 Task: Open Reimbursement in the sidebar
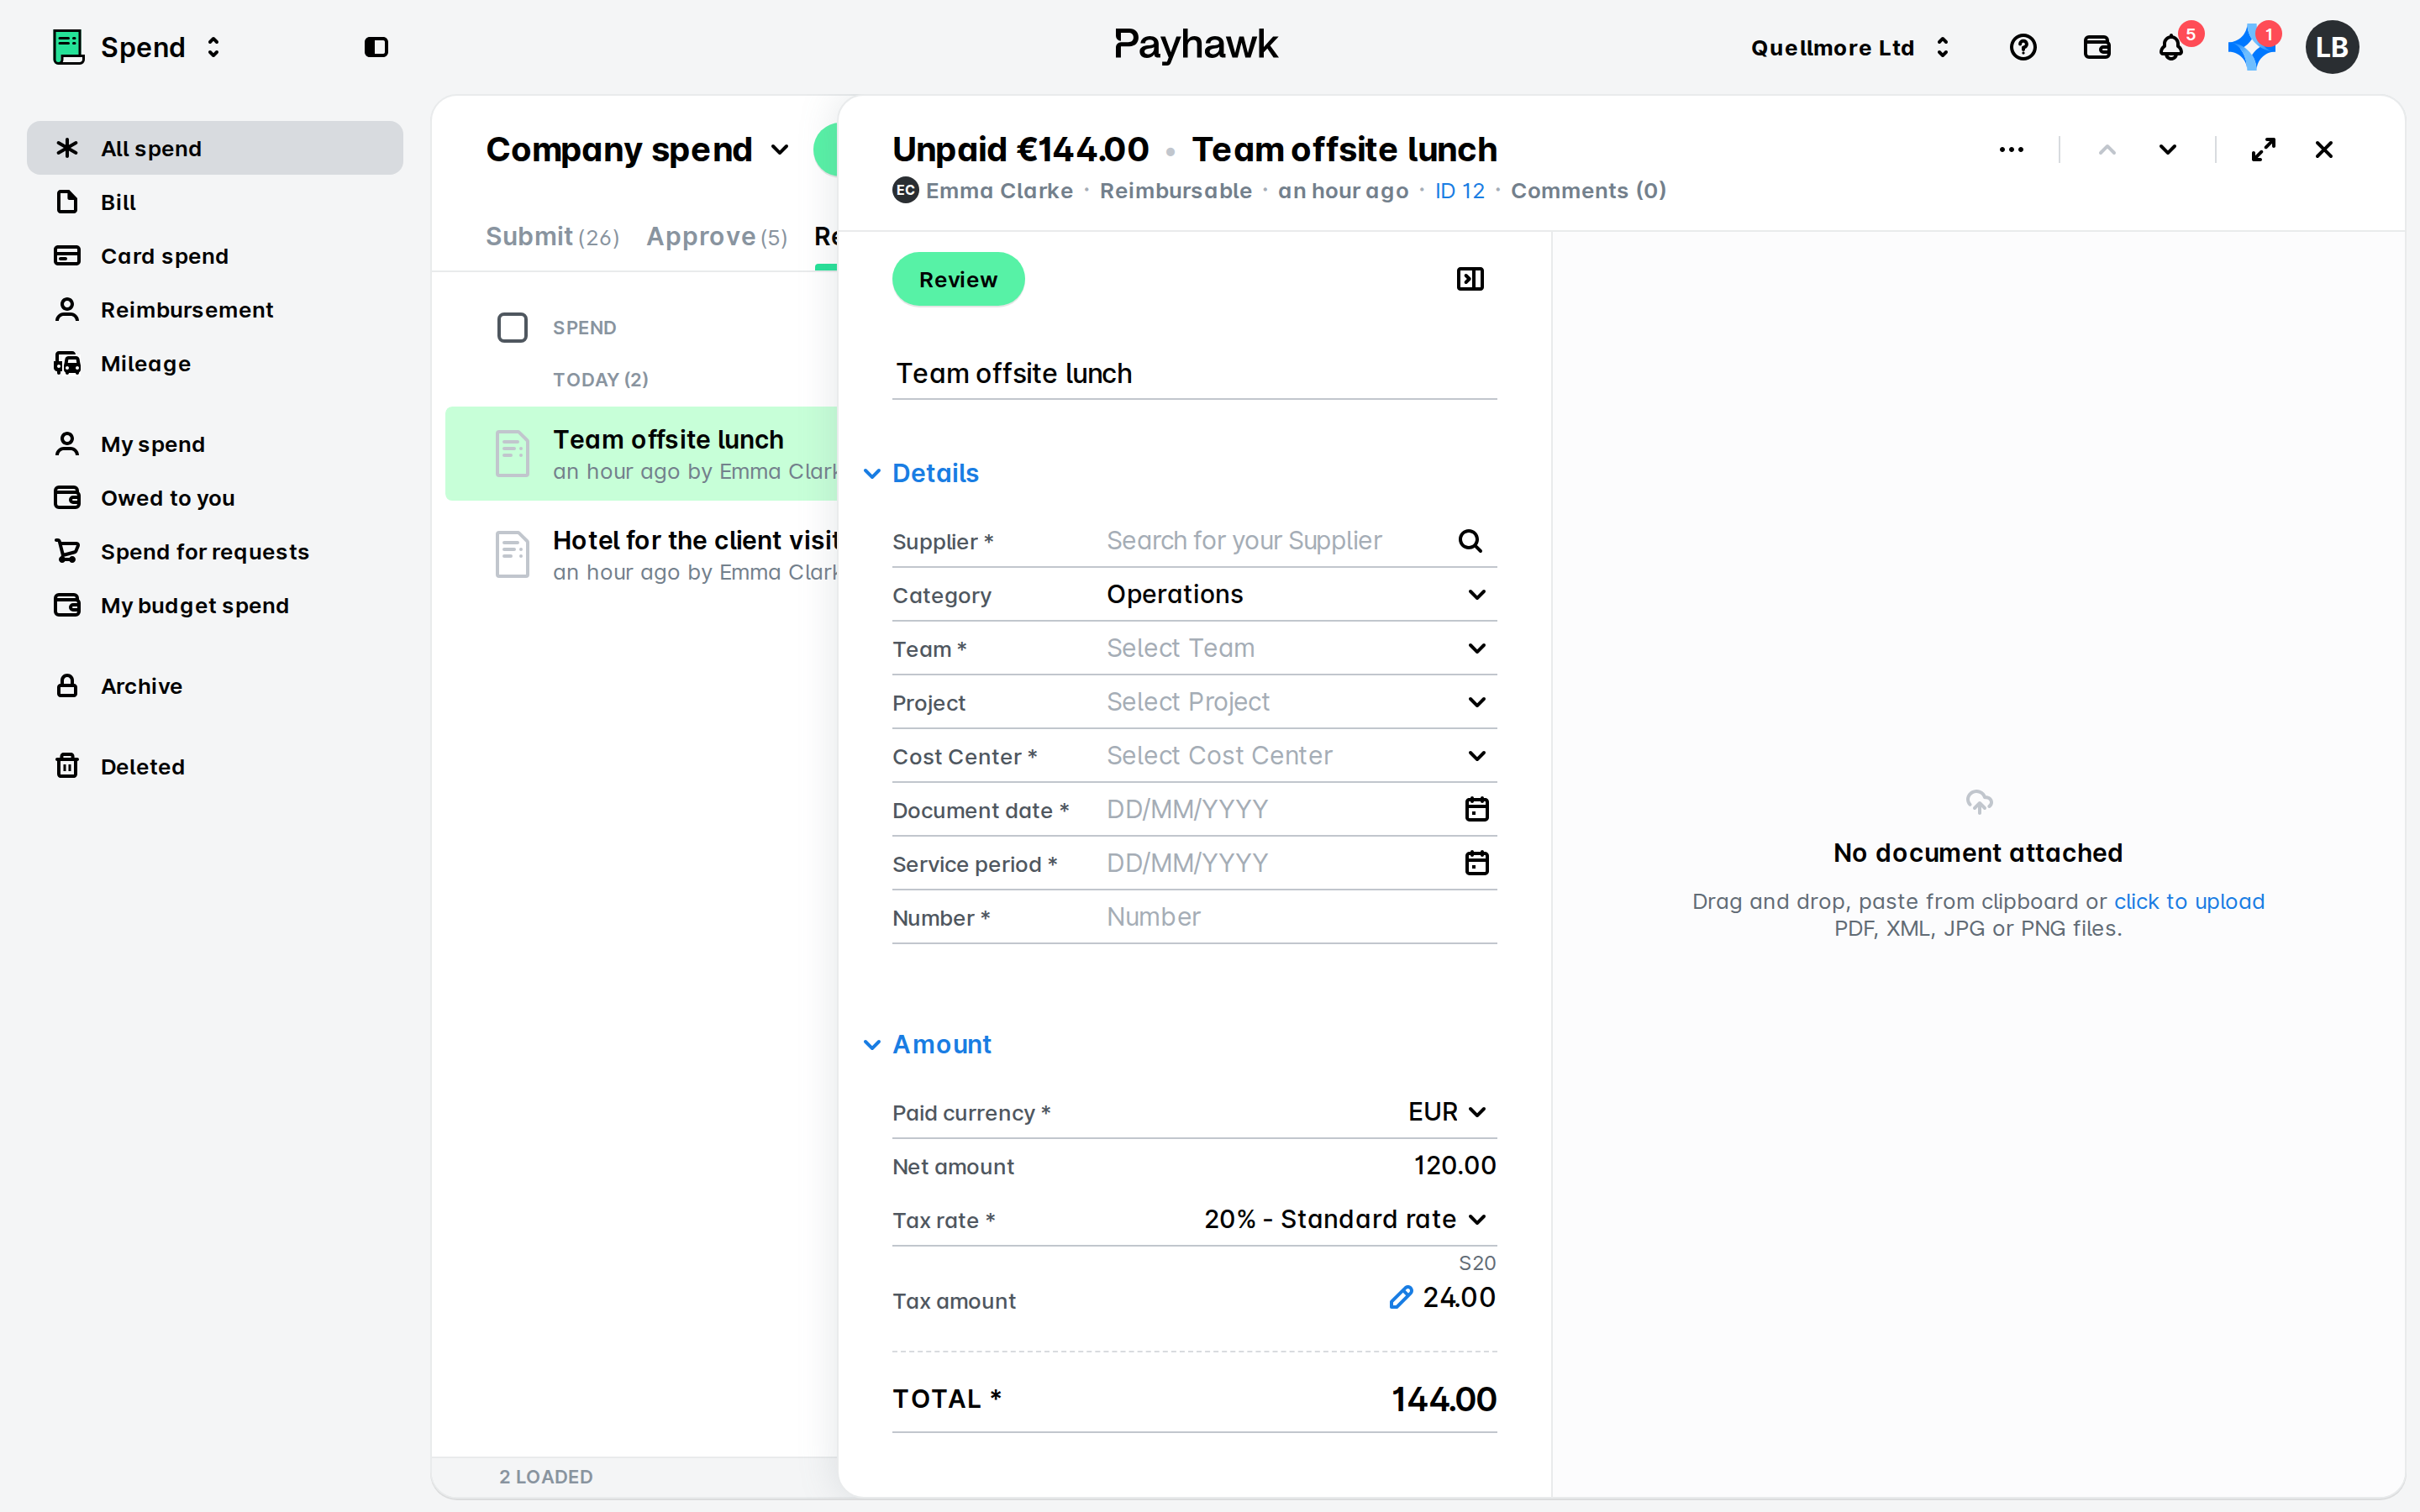click(214, 310)
